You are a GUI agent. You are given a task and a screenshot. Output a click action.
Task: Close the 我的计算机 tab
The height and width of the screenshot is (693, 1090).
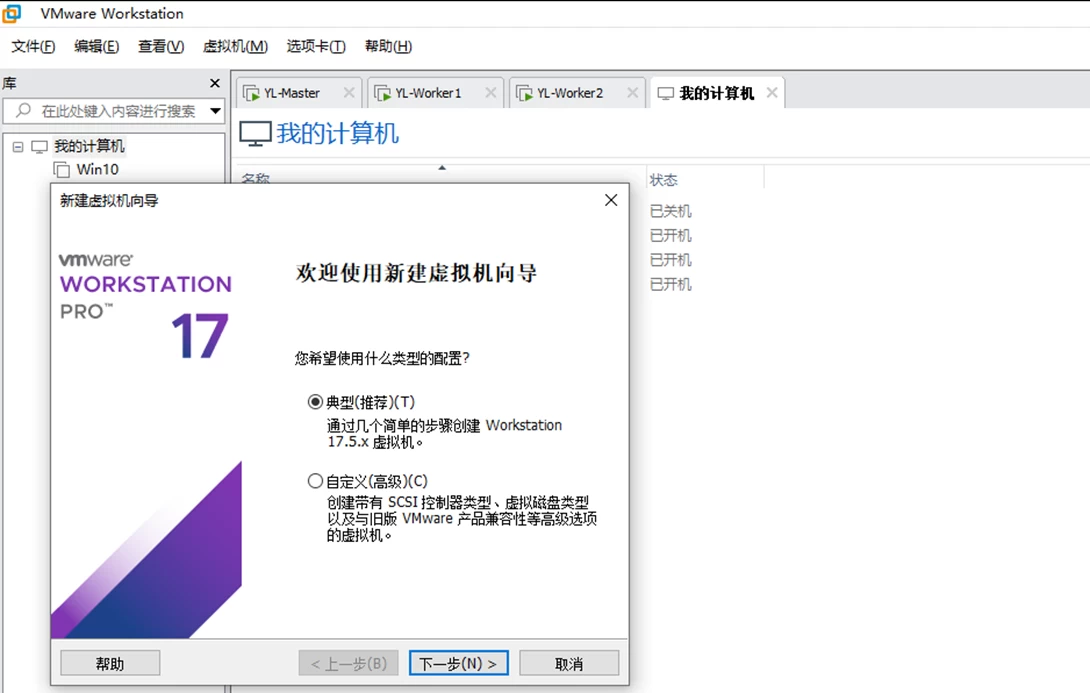(x=772, y=92)
